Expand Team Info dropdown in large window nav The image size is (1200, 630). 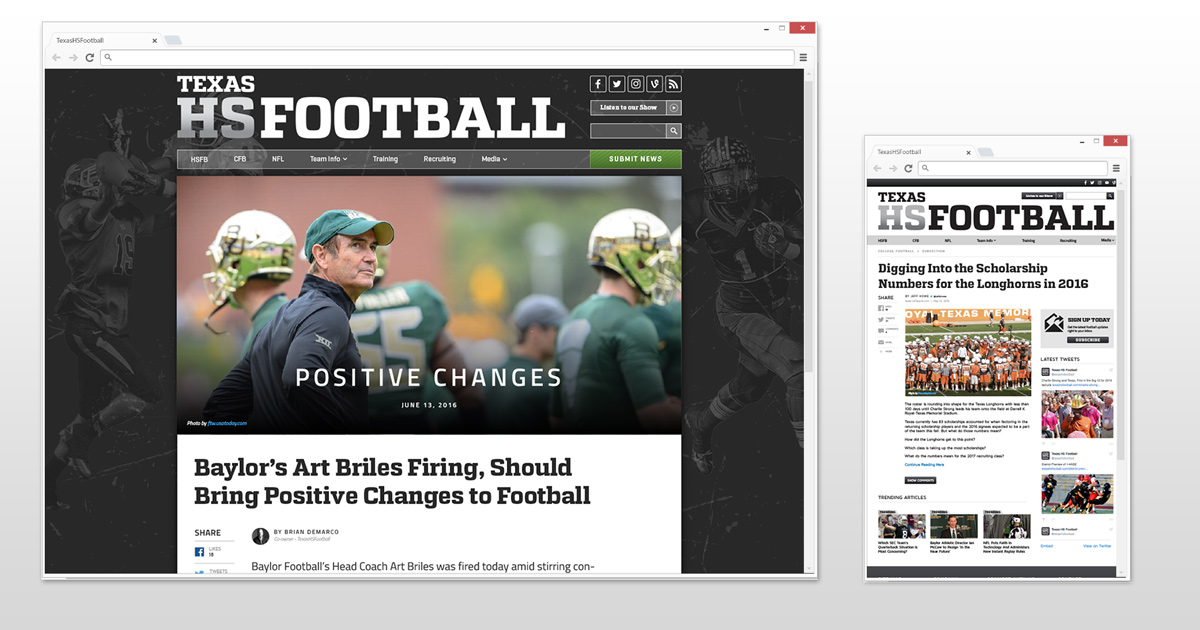(x=328, y=159)
